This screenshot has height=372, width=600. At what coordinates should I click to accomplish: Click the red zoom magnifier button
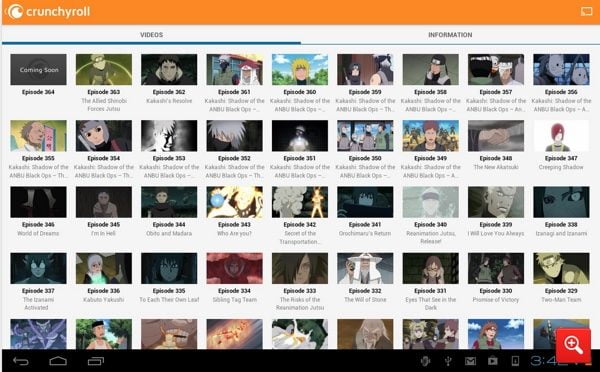click(x=573, y=345)
